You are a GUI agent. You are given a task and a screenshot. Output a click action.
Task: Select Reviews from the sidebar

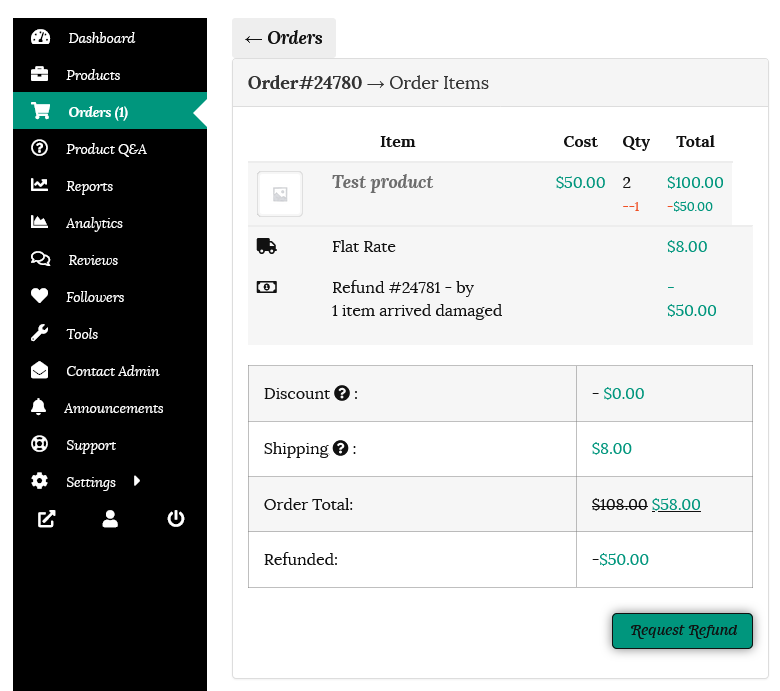[x=93, y=260]
